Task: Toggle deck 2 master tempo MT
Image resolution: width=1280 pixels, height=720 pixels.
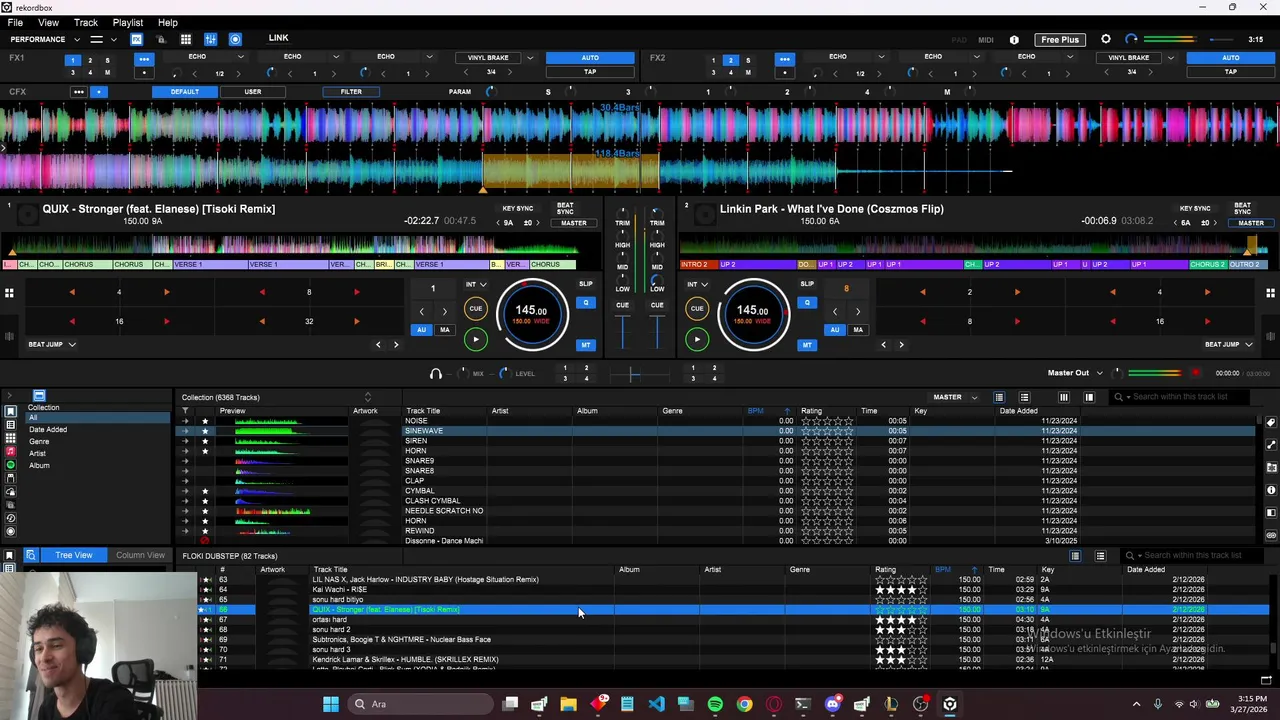Action: point(807,345)
